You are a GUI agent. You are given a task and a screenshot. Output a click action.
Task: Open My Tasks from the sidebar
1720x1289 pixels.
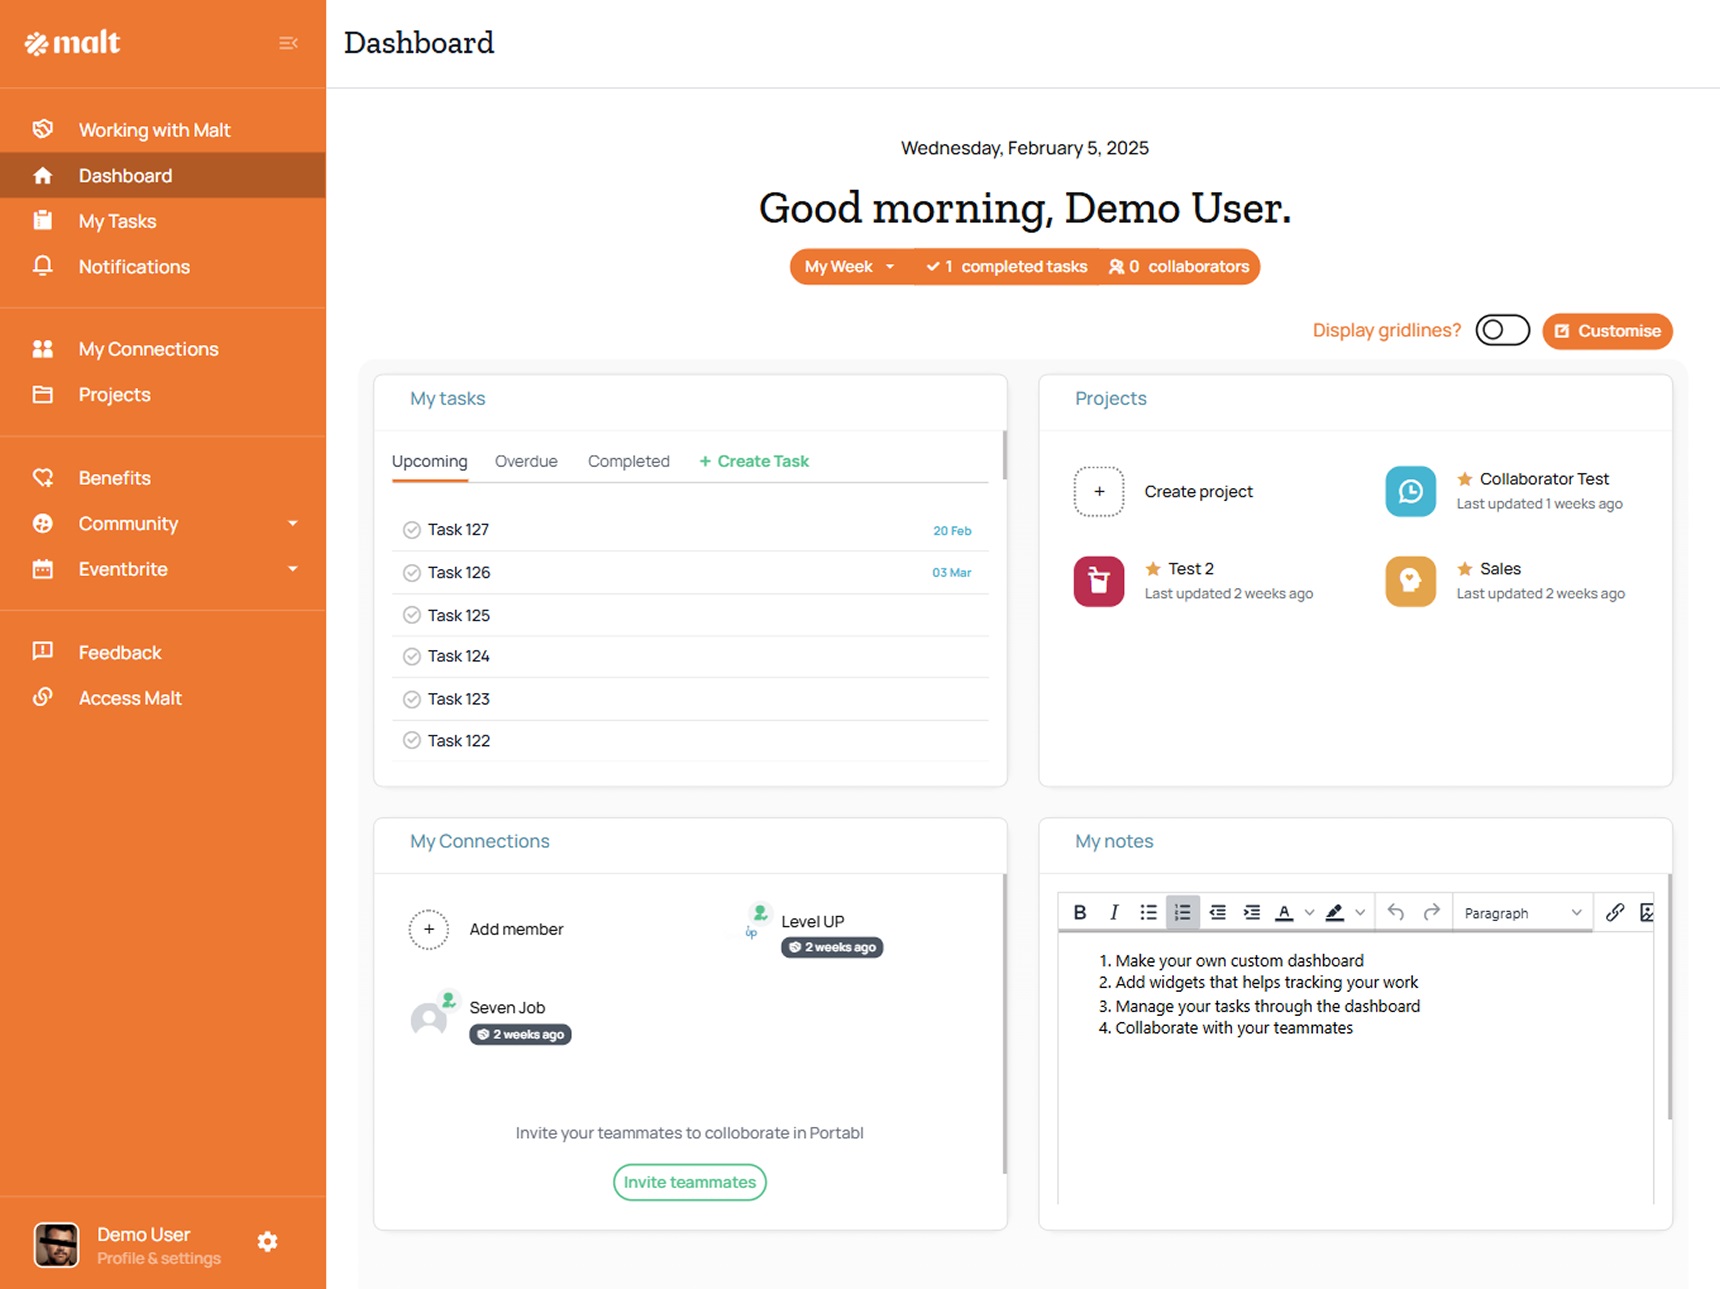[x=117, y=221]
